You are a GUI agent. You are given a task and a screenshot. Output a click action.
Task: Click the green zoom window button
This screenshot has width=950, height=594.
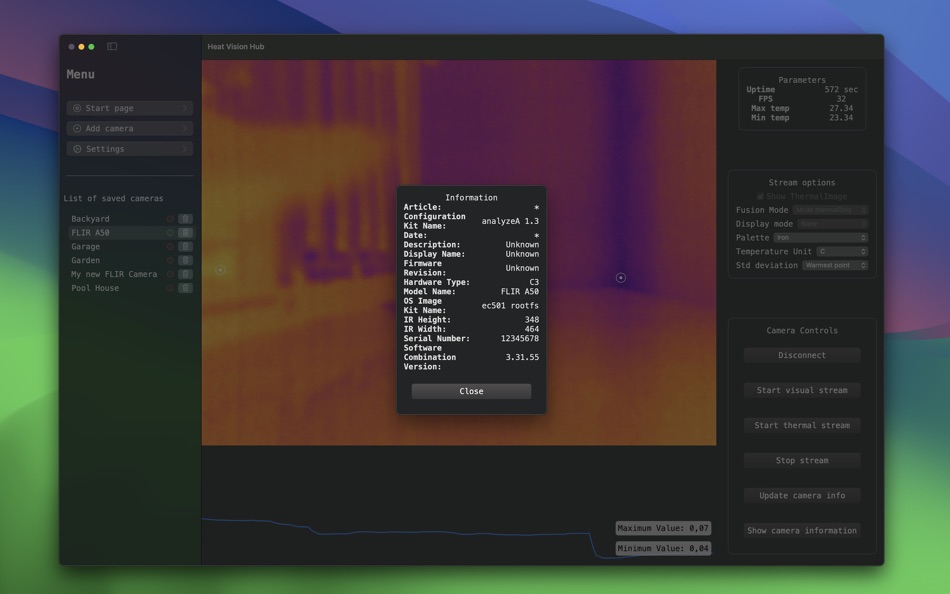pyautogui.click(x=91, y=47)
